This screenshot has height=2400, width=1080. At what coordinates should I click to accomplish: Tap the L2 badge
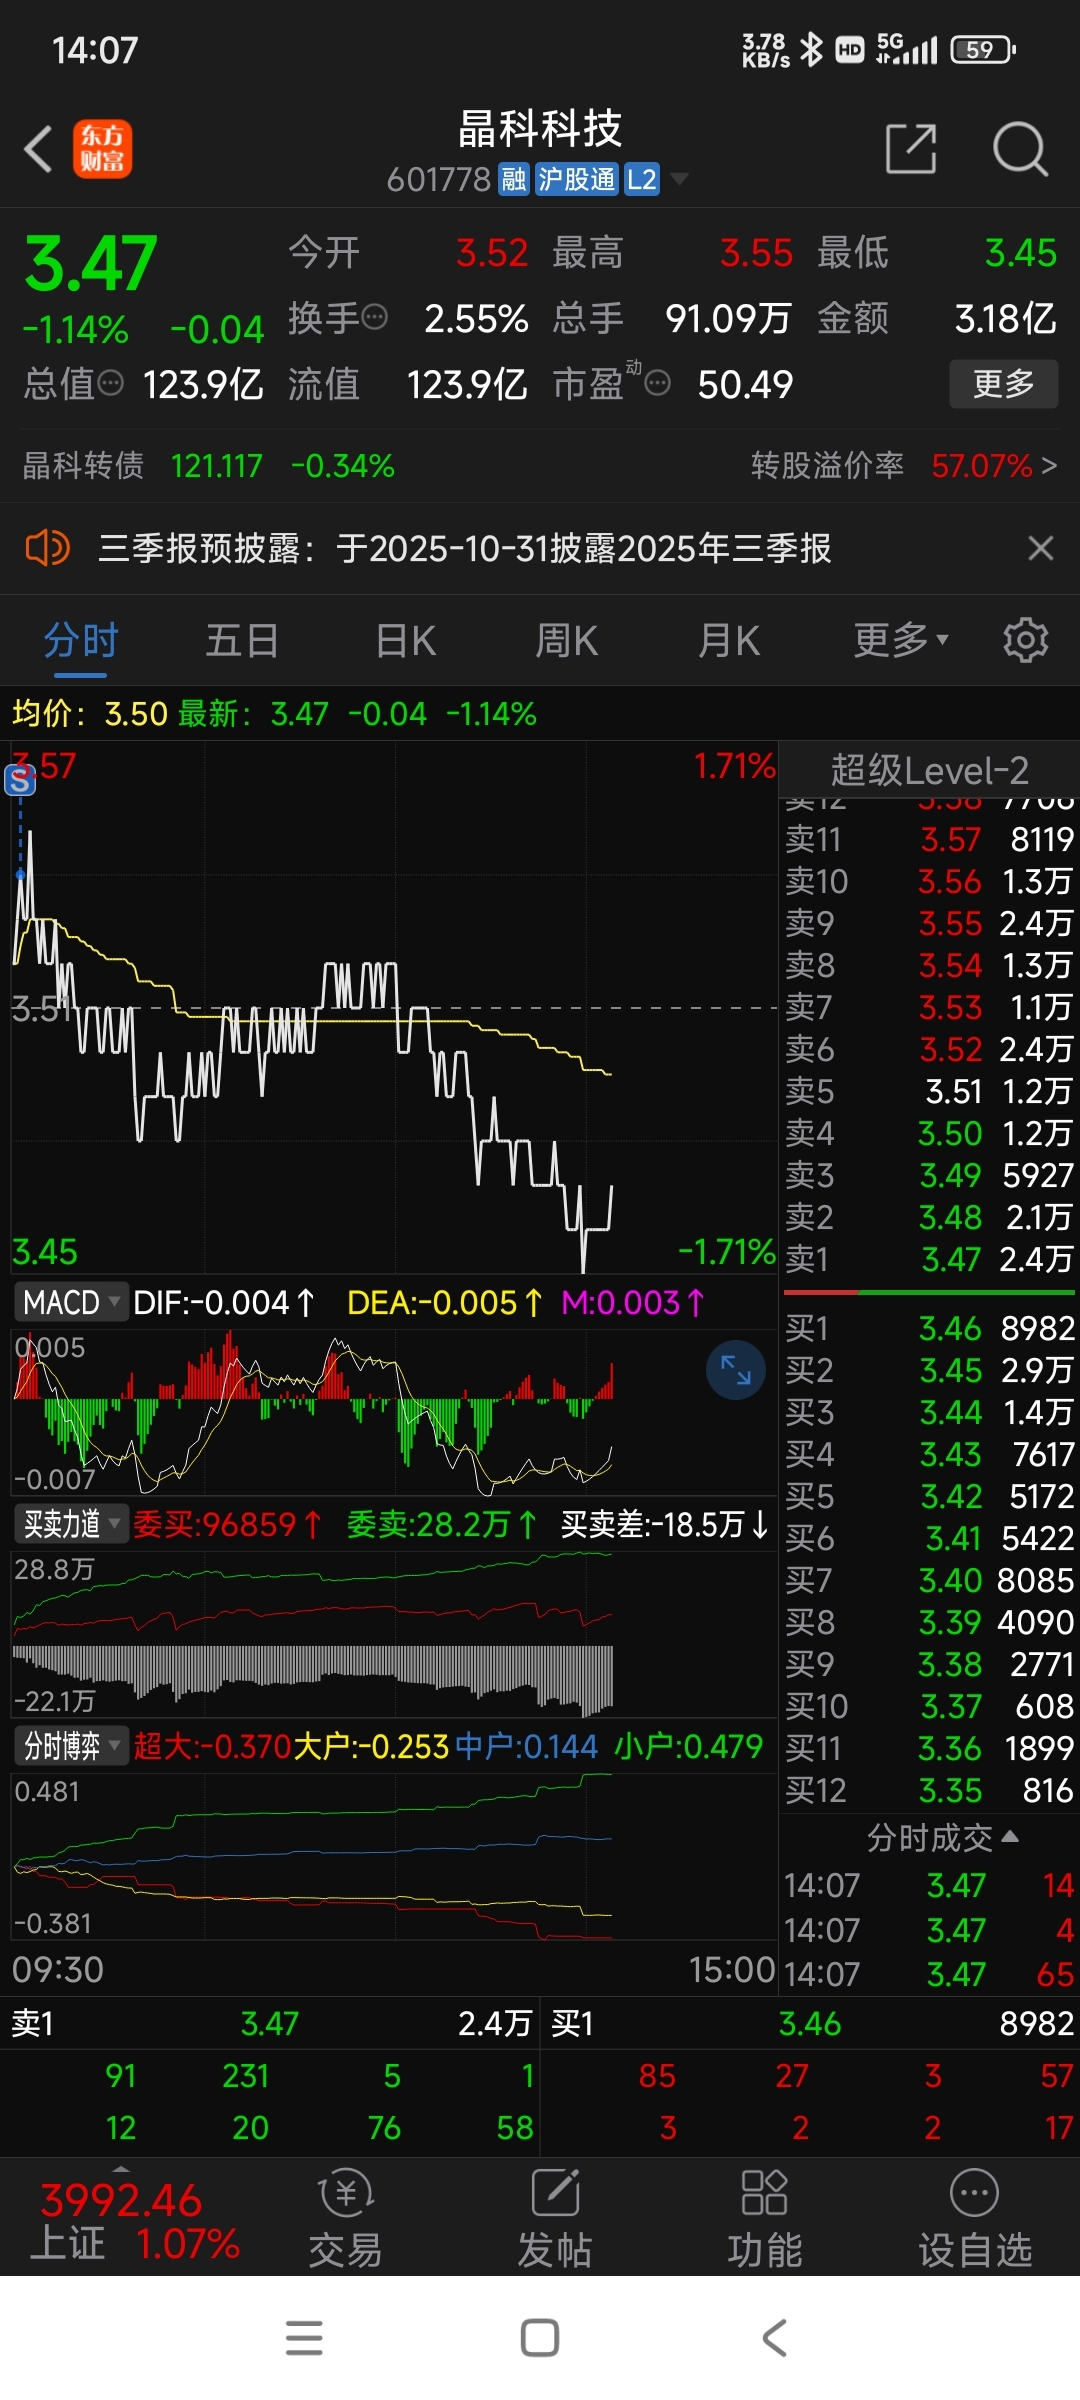[x=641, y=179]
